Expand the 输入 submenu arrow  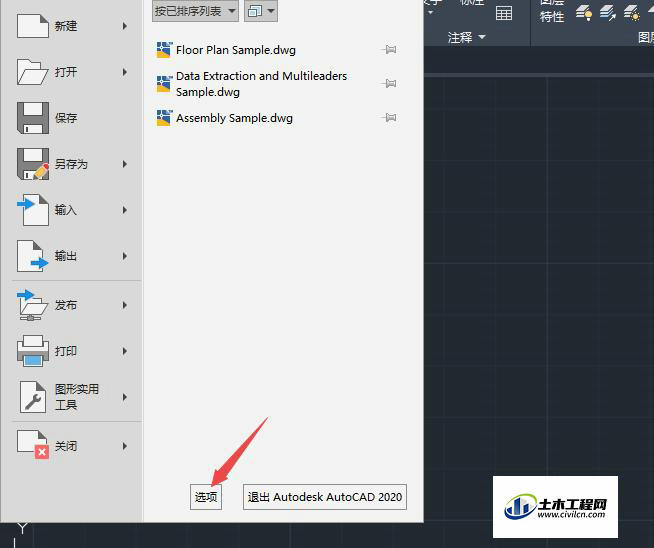[x=125, y=210]
